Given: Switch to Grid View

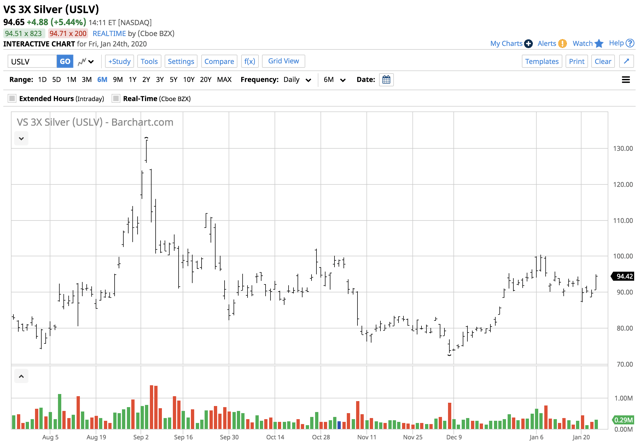Looking at the screenshot, I should pos(284,61).
